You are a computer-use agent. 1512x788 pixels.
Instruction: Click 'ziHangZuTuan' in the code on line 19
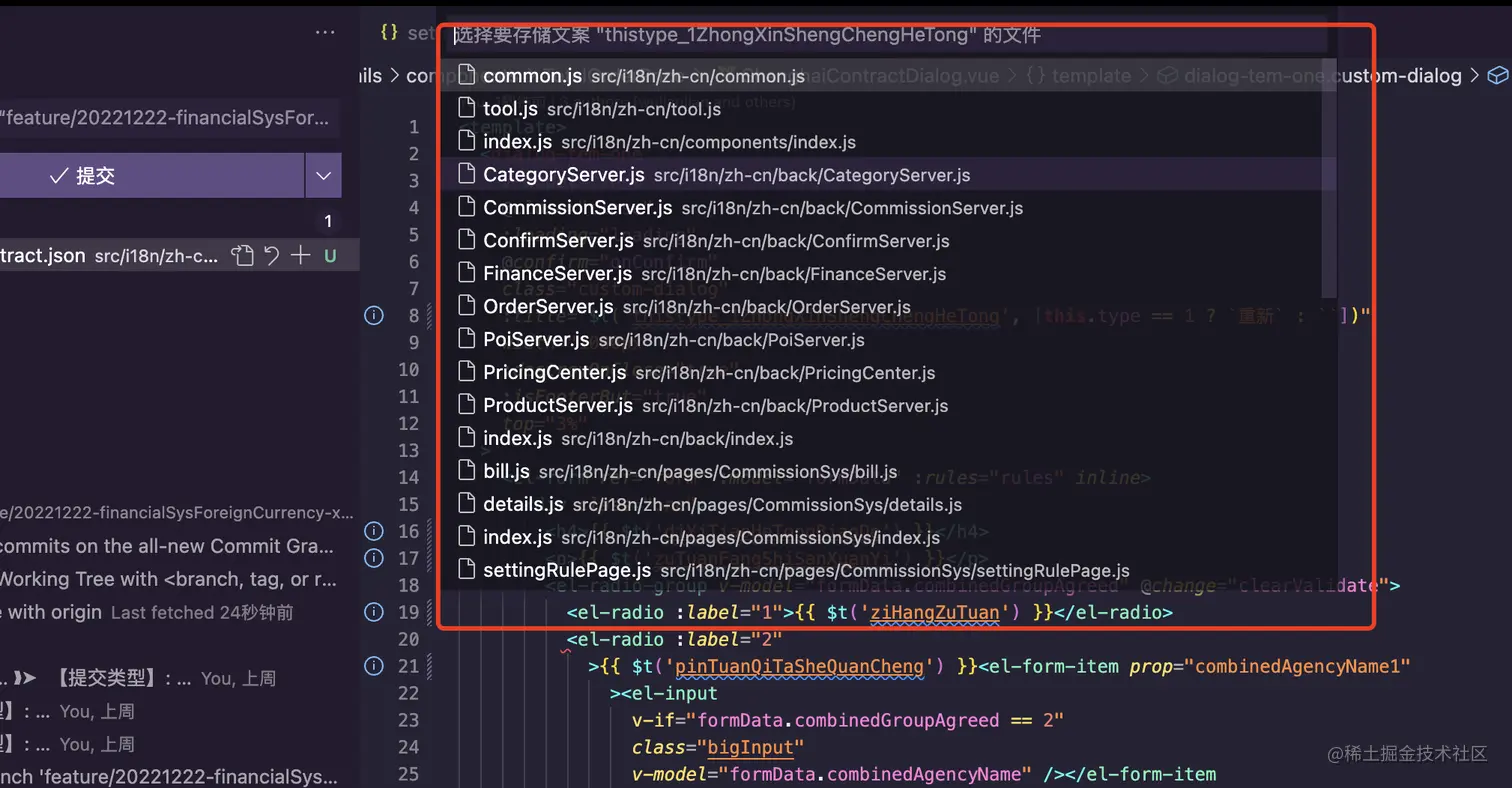click(x=937, y=612)
